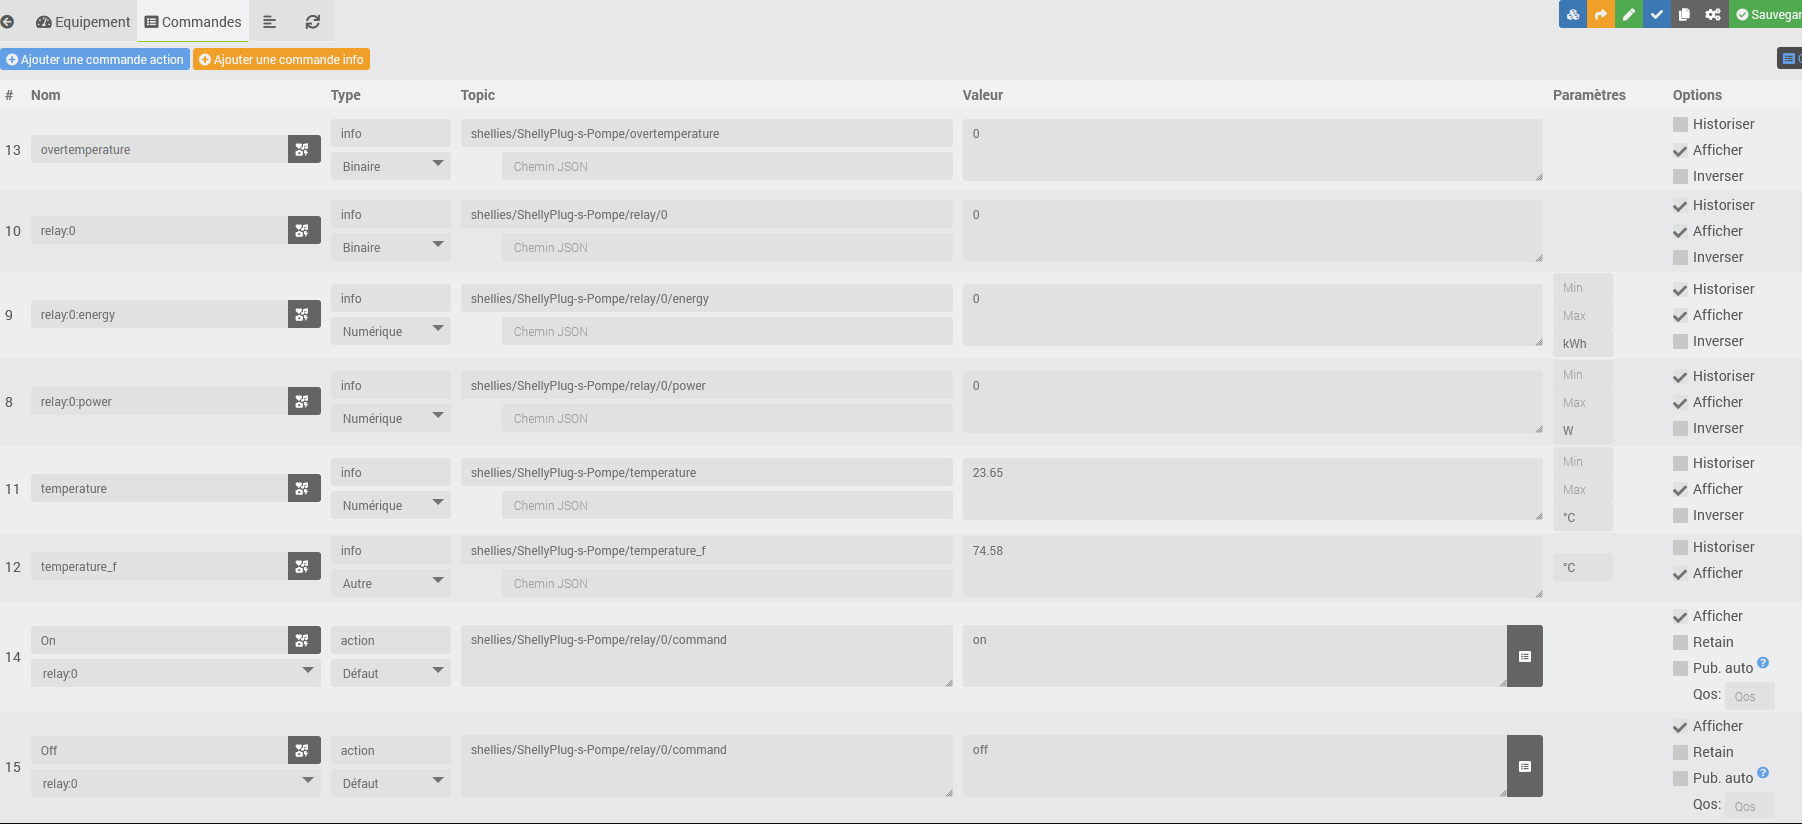The image size is (1802, 824).
Task: Click list icon button next to 'on' value
Action: [1525, 656]
